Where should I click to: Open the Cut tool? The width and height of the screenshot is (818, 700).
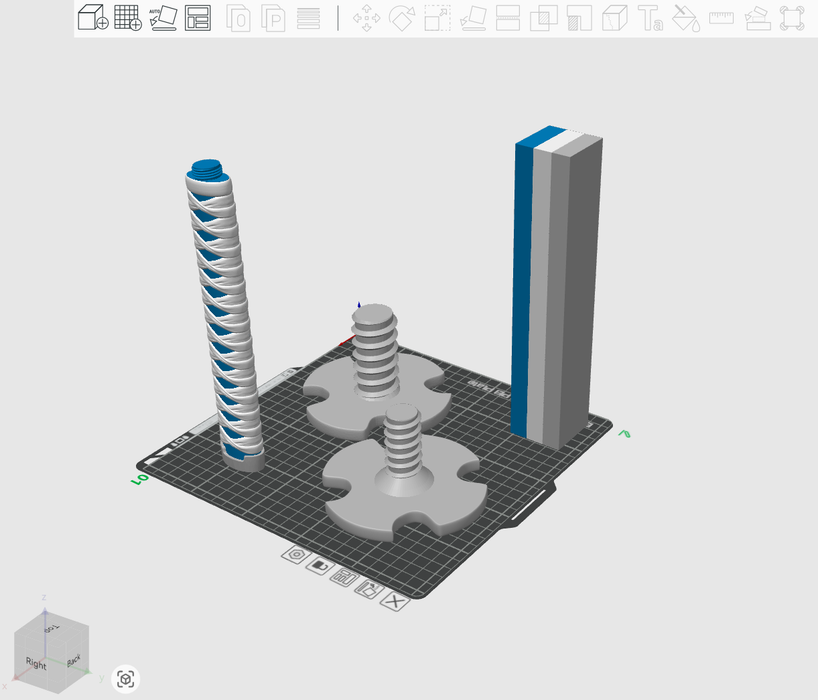(508, 18)
